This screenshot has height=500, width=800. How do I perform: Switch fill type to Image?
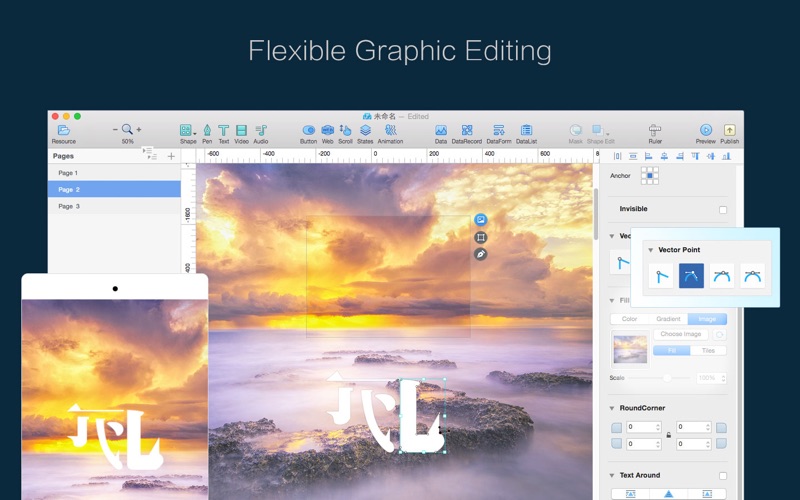click(x=707, y=319)
